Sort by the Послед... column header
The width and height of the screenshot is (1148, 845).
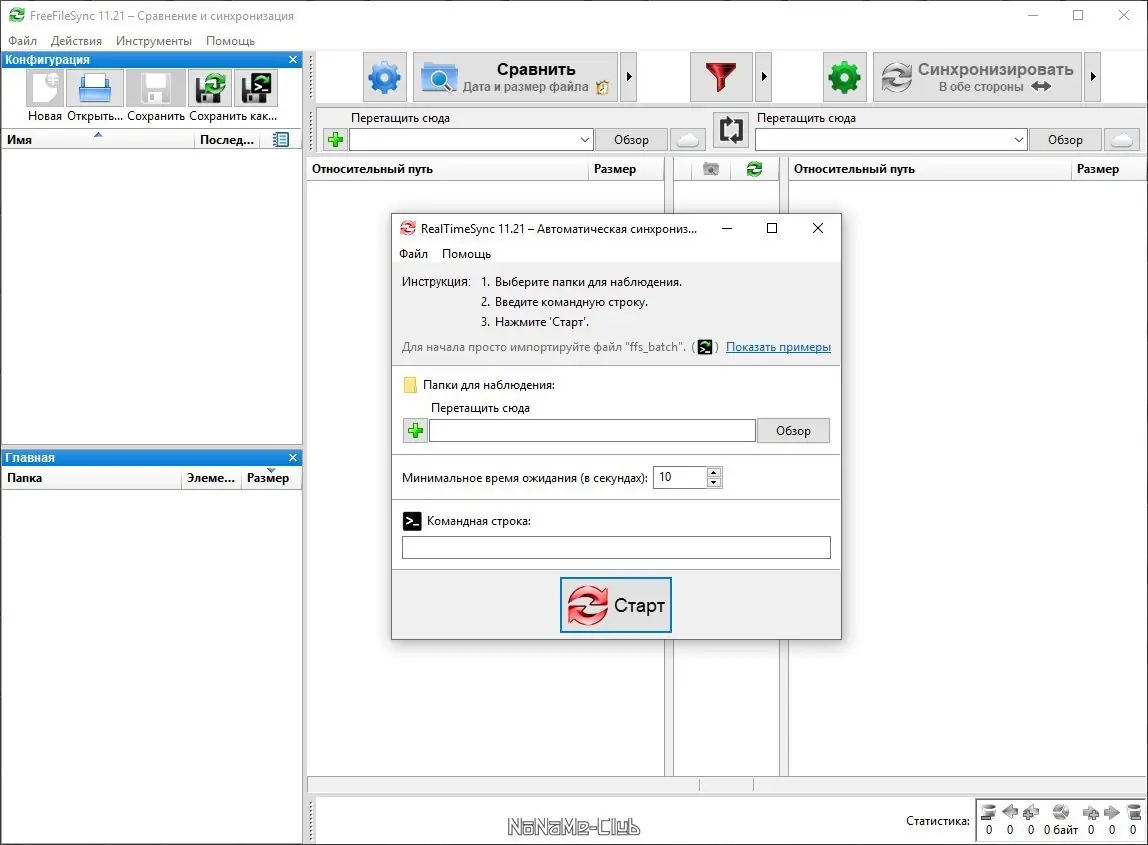(x=226, y=139)
